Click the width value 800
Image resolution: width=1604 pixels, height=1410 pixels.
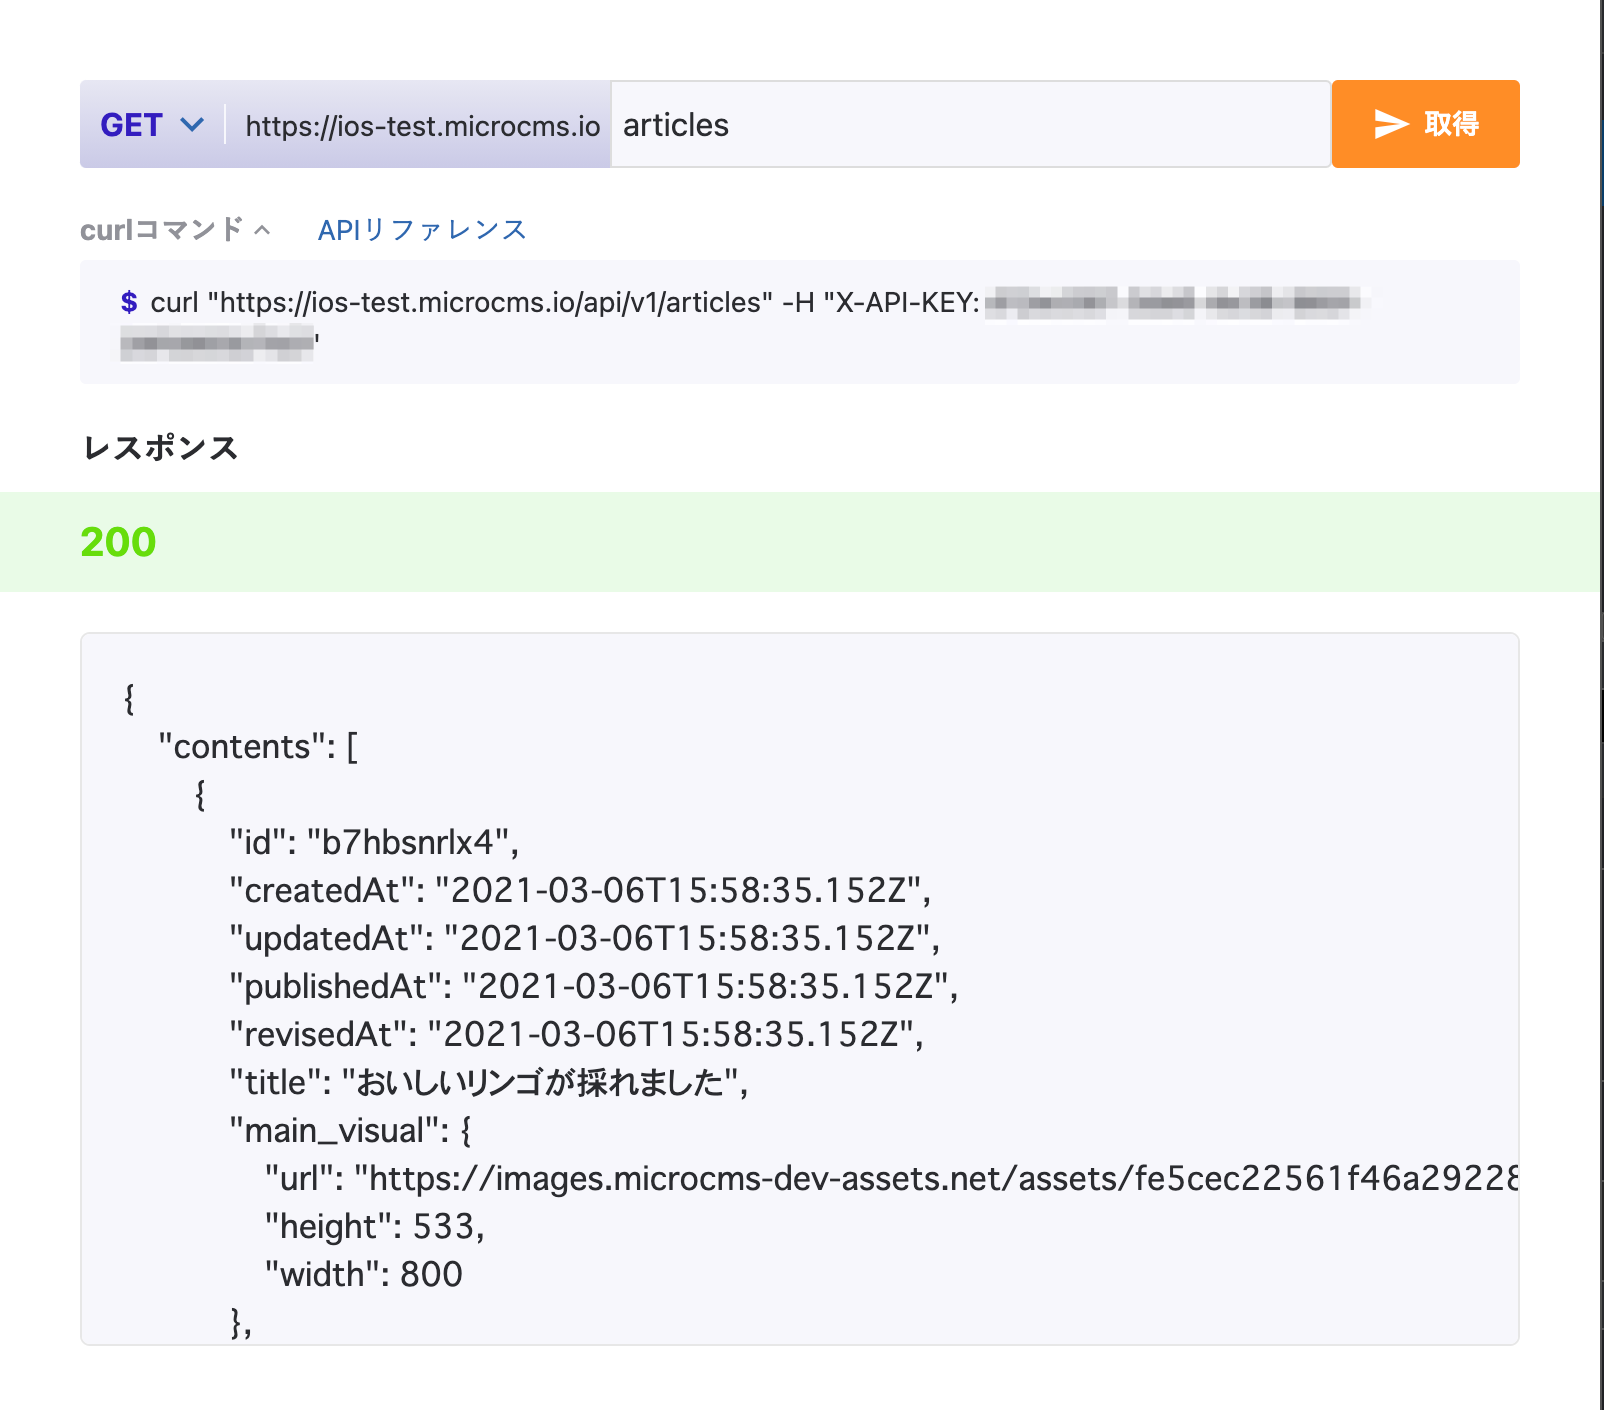(x=431, y=1275)
